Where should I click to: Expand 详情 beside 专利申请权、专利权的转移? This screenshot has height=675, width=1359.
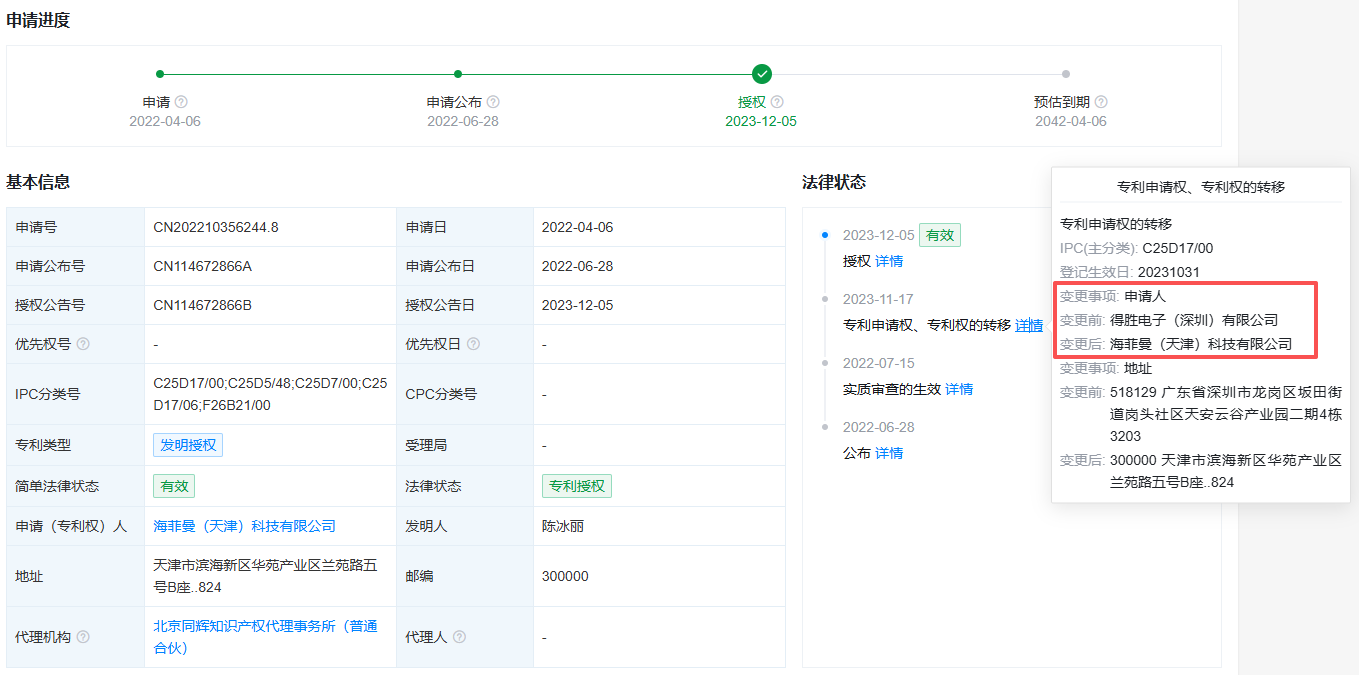[x=1029, y=324]
